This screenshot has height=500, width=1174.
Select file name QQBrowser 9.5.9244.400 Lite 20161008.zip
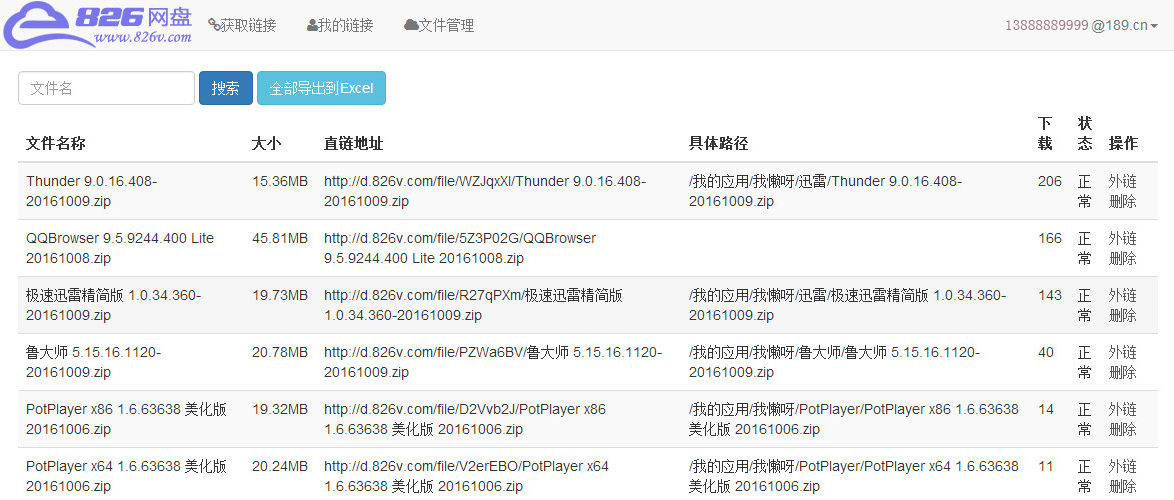point(120,249)
